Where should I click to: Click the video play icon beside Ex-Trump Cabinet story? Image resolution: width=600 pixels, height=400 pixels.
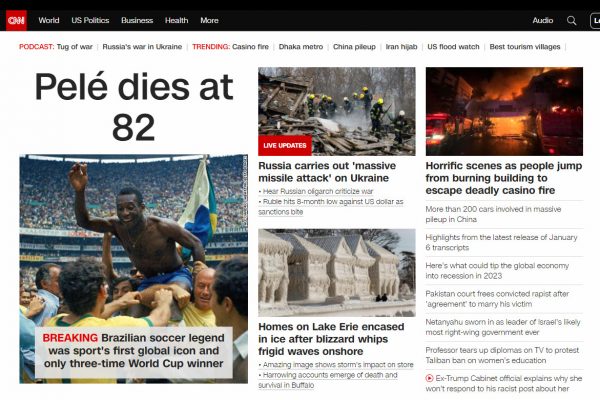[429, 378]
